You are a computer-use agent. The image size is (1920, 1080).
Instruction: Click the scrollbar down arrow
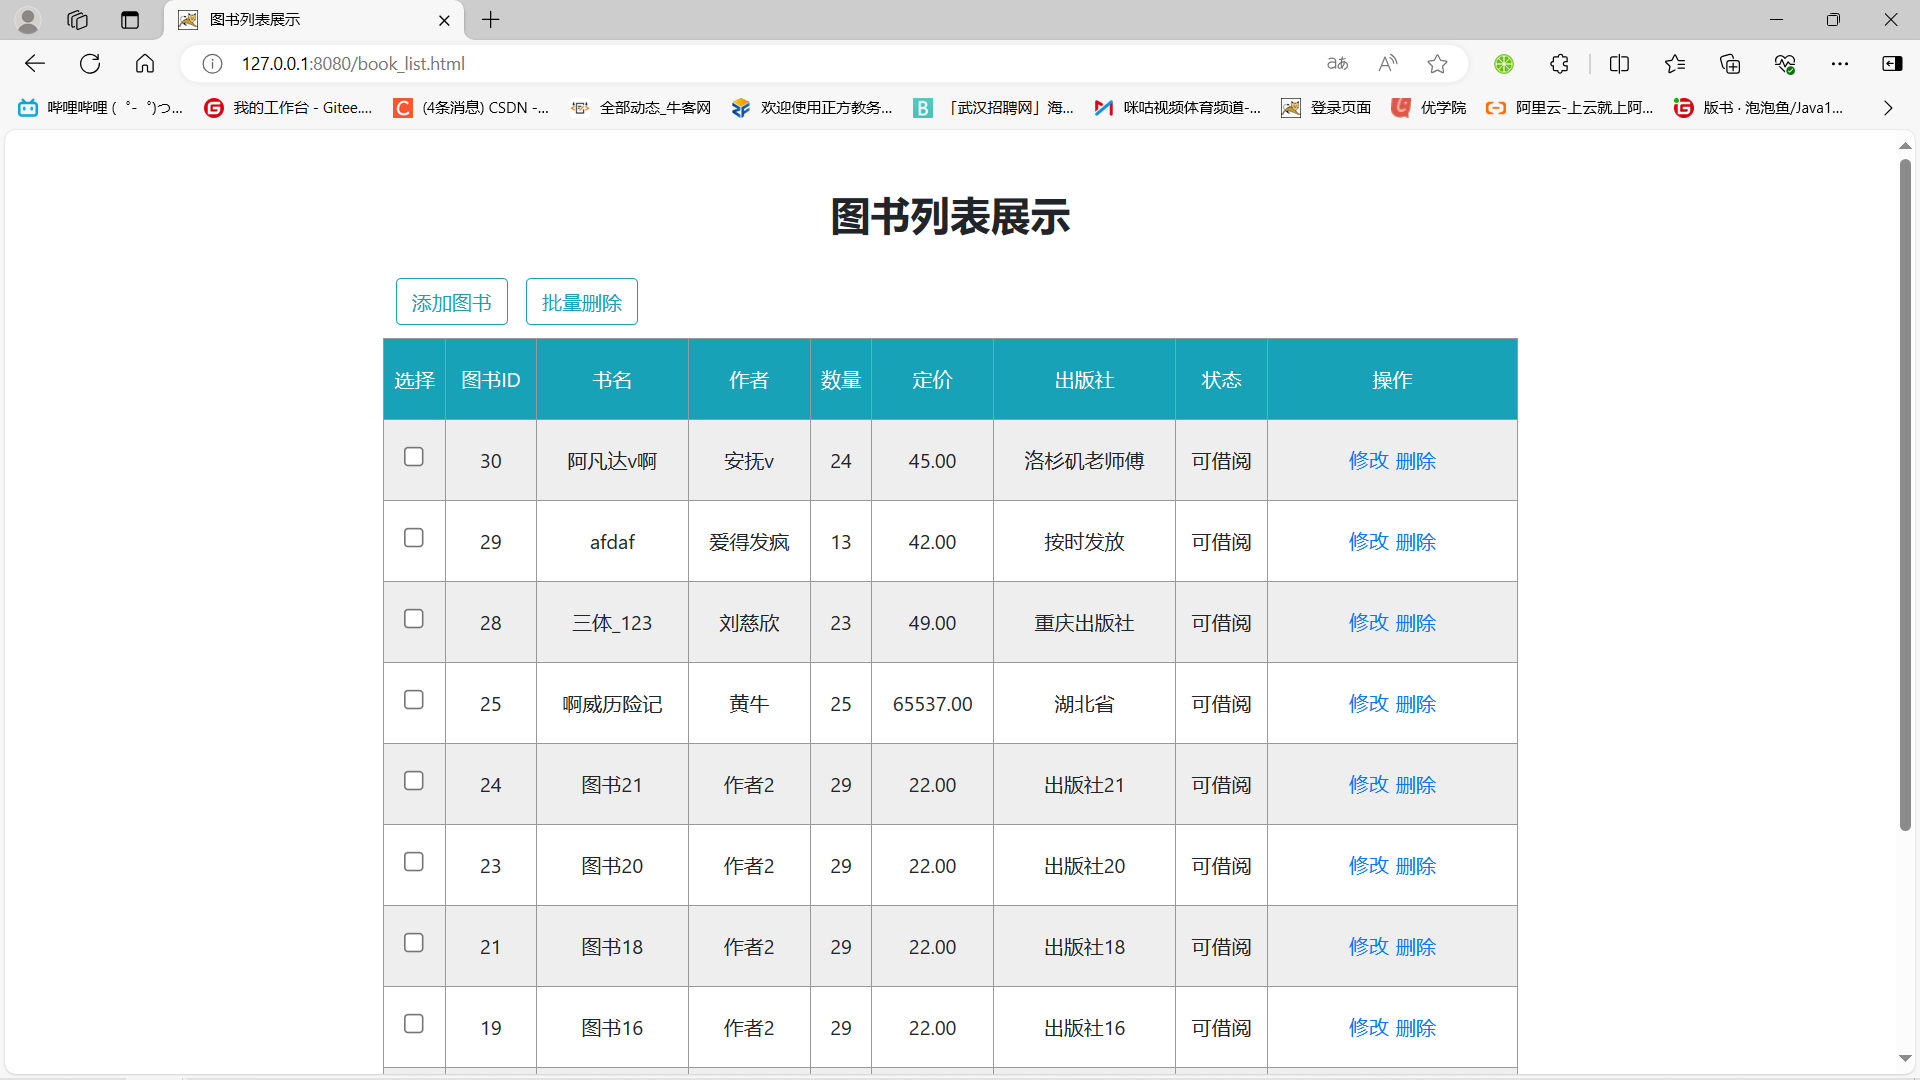1905,1058
